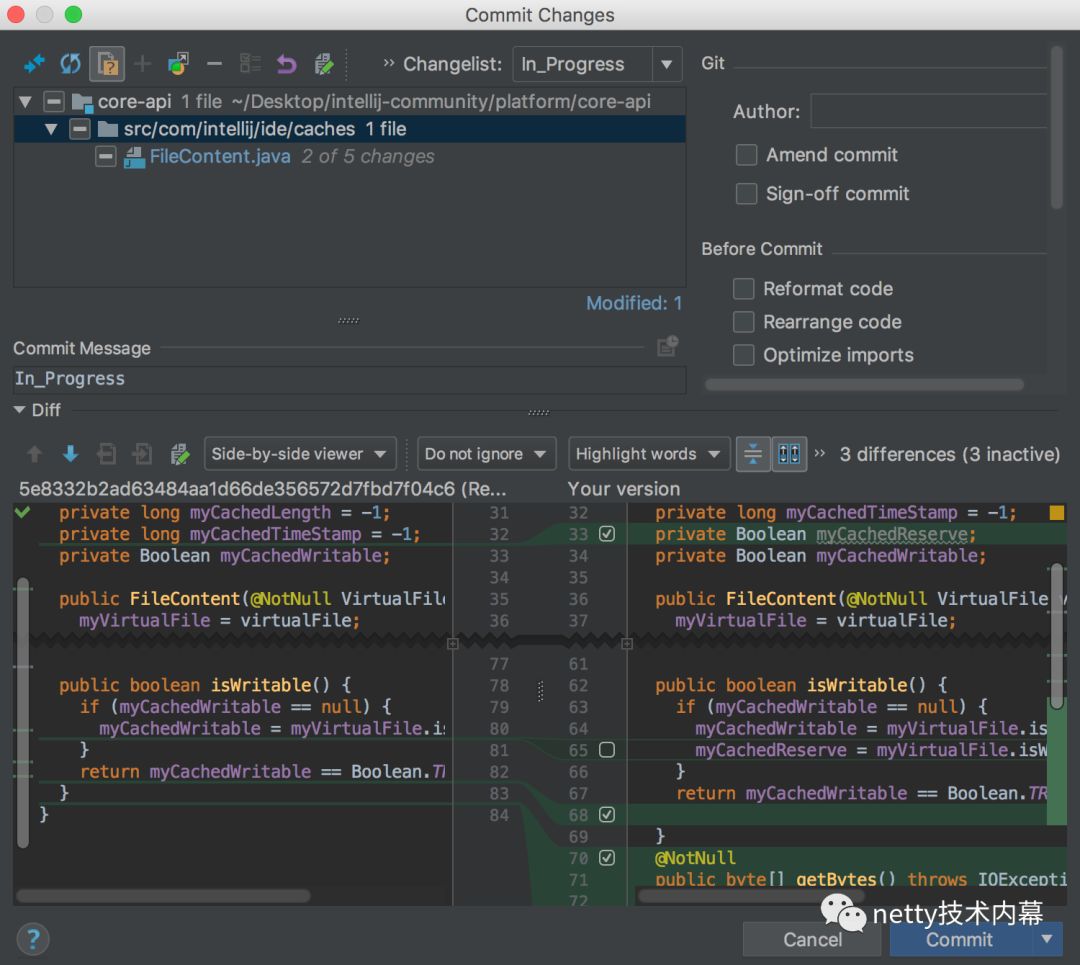Viewport: 1080px width, 965px height.
Task: Check the Optimize imports option
Action: [743, 355]
